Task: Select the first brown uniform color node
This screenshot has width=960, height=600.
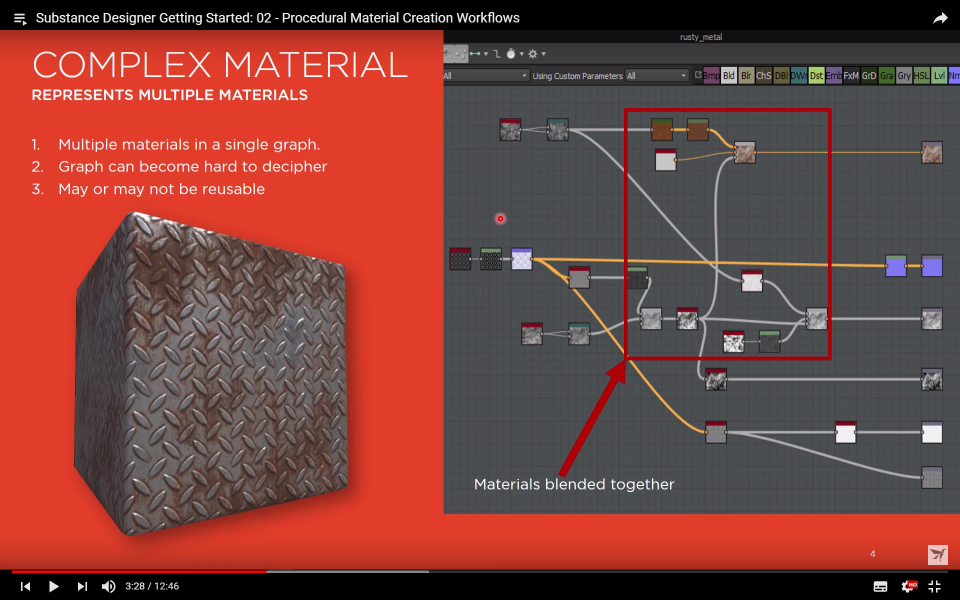Action: click(662, 130)
